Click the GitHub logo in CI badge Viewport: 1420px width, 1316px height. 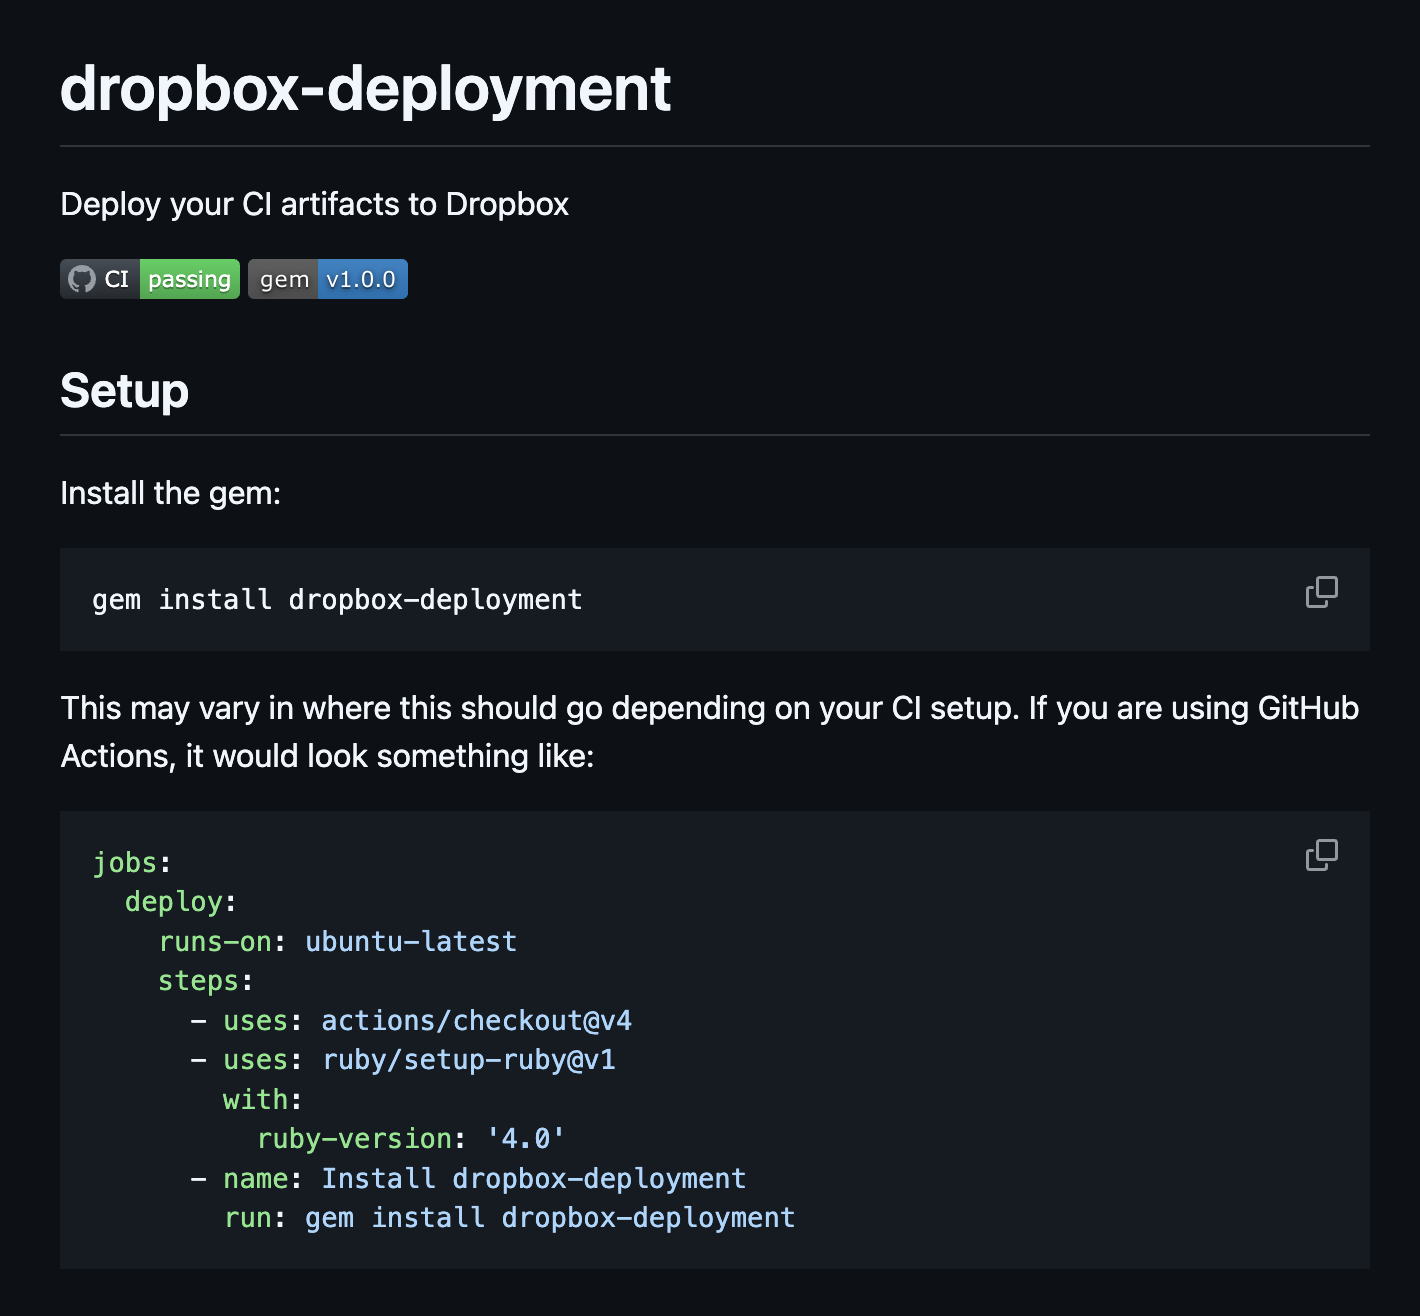coord(82,279)
